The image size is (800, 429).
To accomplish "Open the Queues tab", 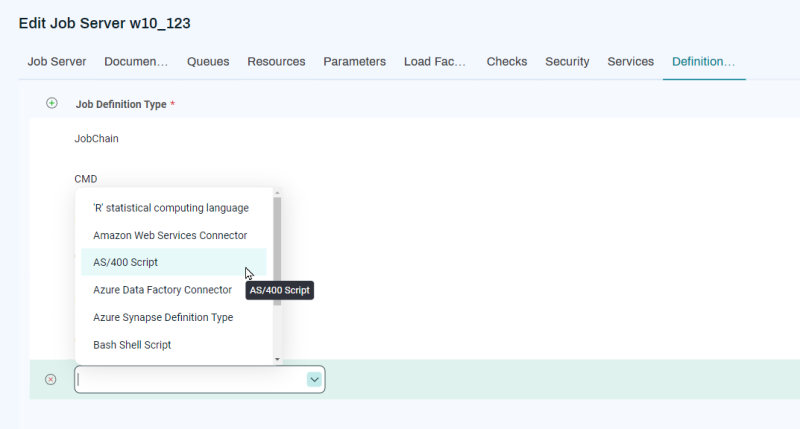I will (208, 62).
